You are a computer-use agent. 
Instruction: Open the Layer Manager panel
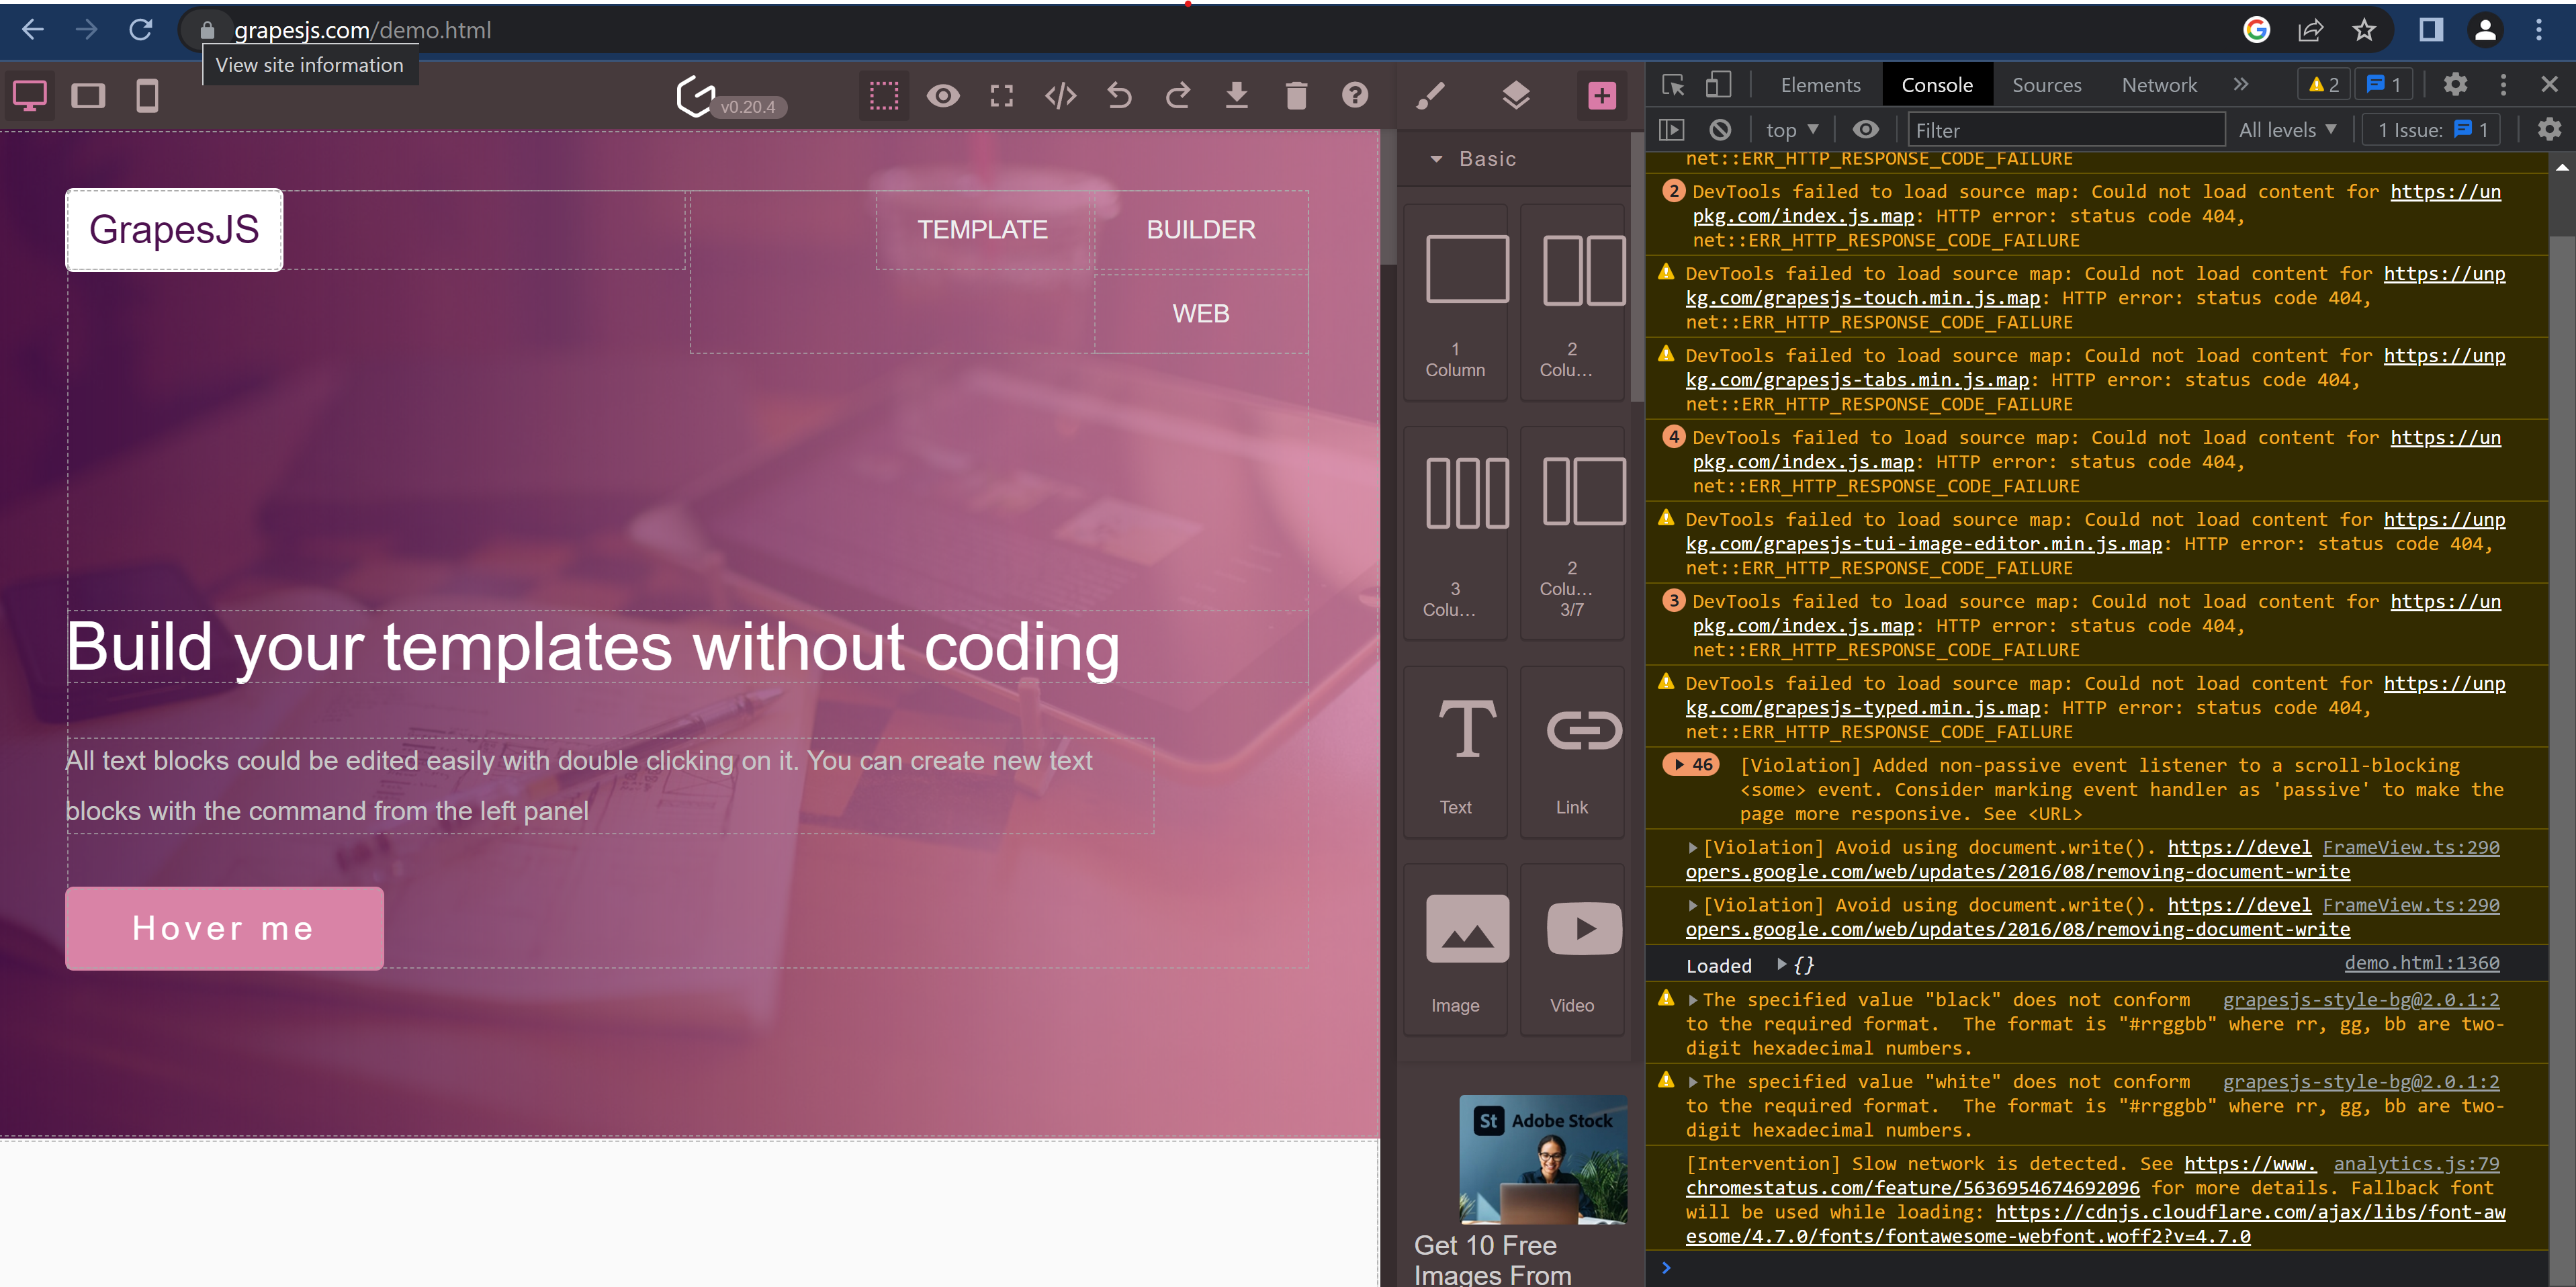[x=1516, y=95]
